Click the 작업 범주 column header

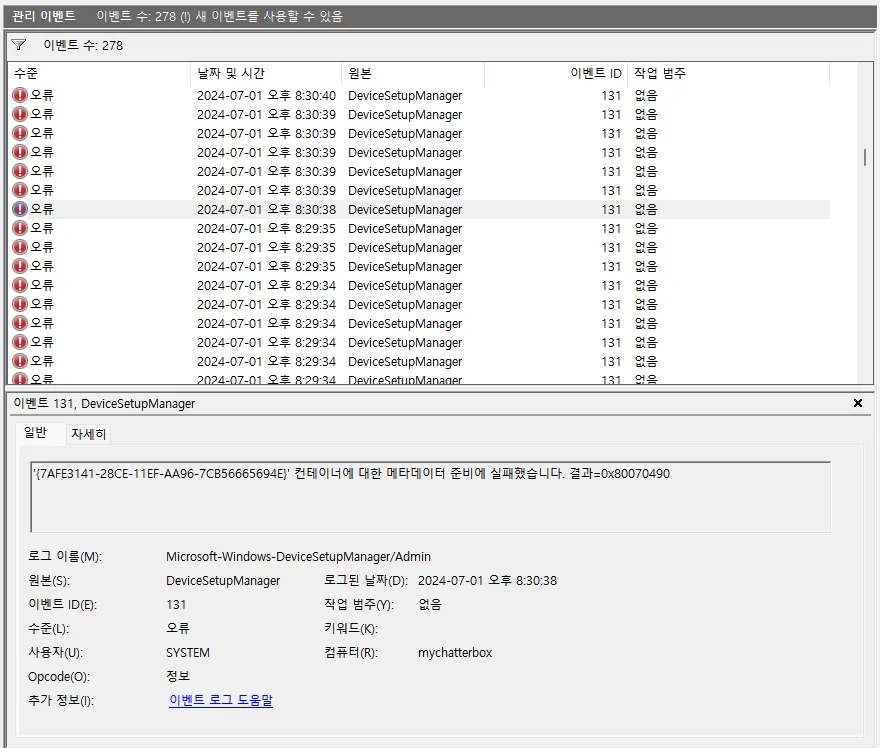(728, 74)
